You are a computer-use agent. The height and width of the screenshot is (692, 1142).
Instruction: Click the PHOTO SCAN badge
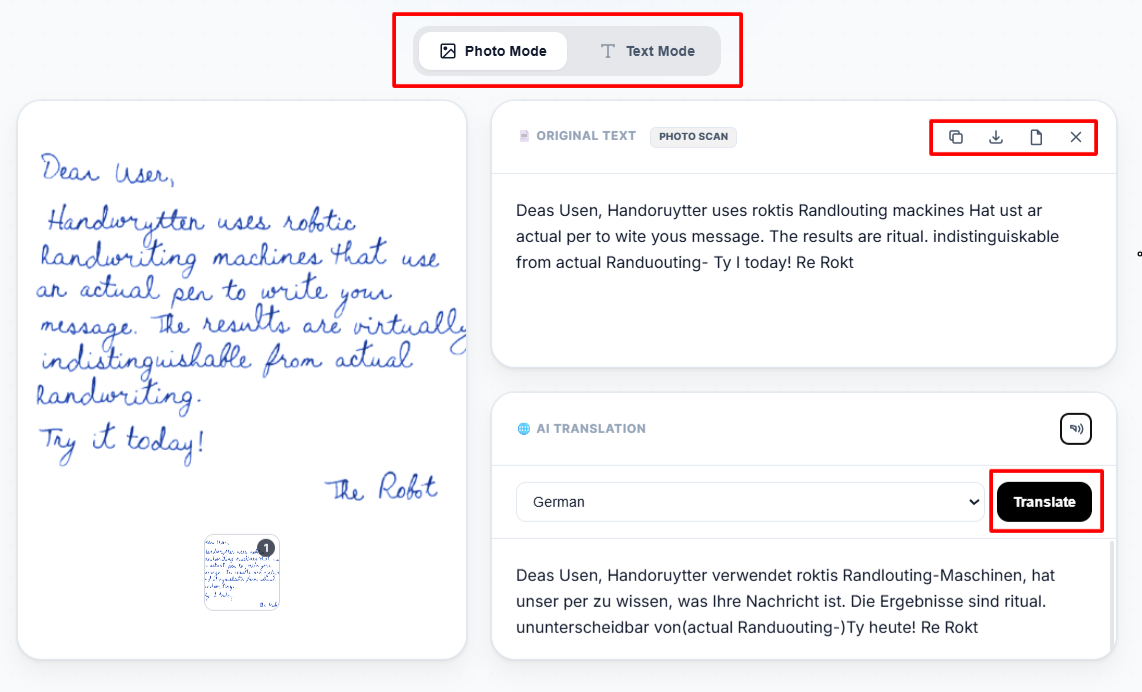pyautogui.click(x=693, y=136)
